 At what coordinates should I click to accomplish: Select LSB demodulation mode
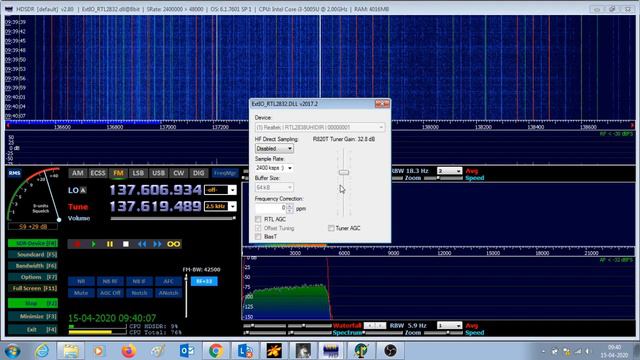coord(138,173)
